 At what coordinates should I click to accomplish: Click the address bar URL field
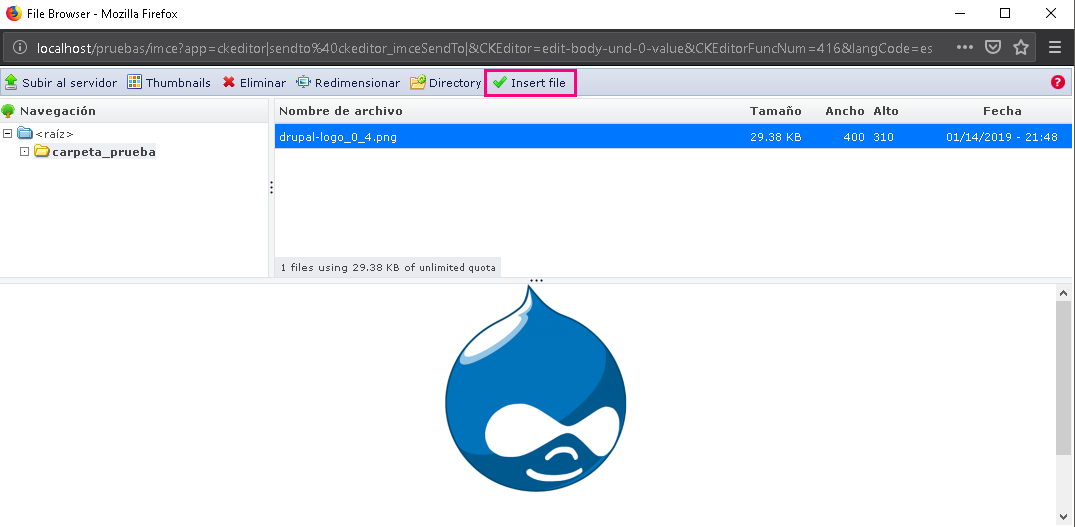(484, 48)
